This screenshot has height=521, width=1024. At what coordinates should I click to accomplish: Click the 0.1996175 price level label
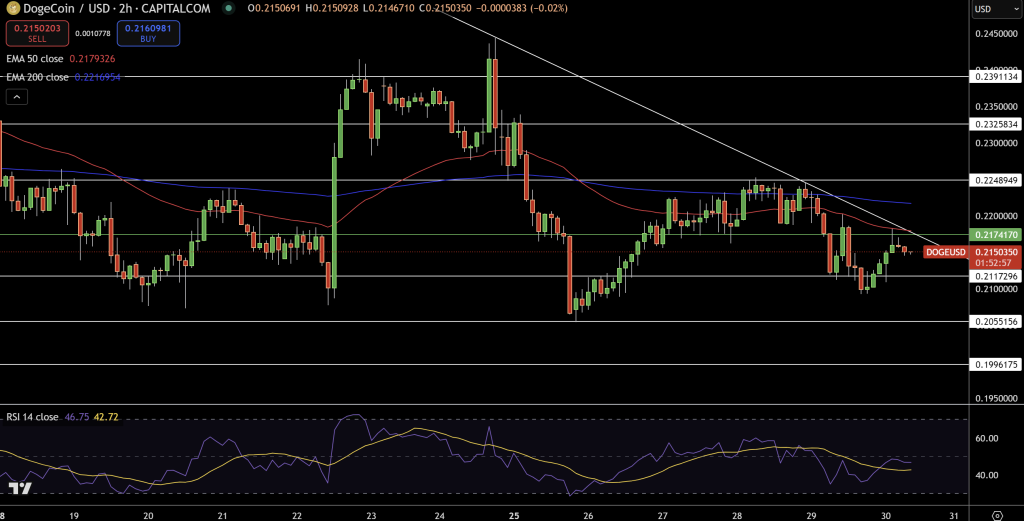[997, 364]
